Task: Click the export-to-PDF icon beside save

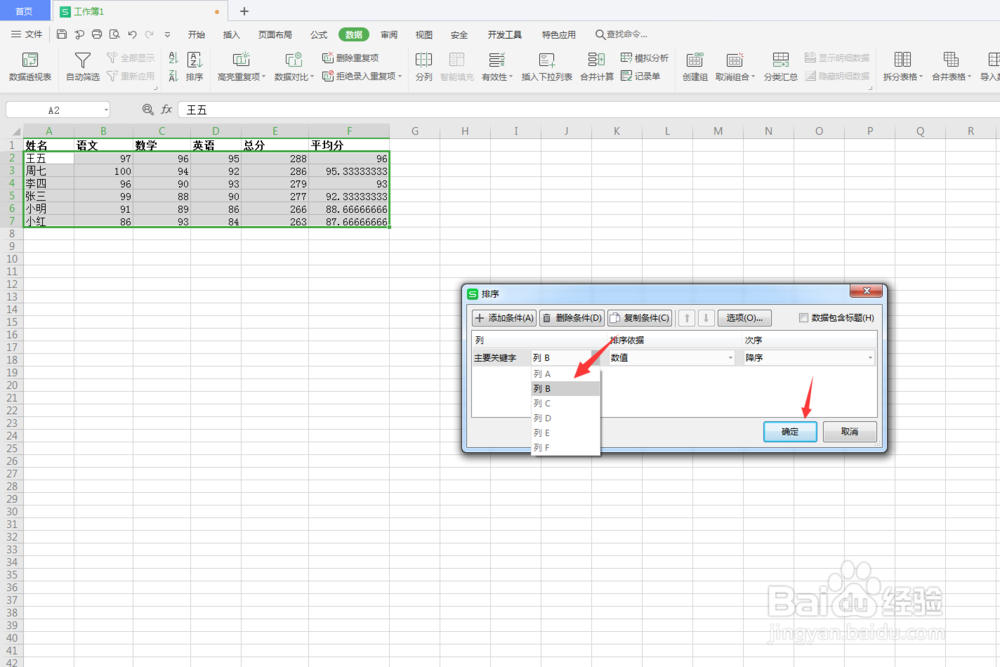Action: (x=79, y=34)
